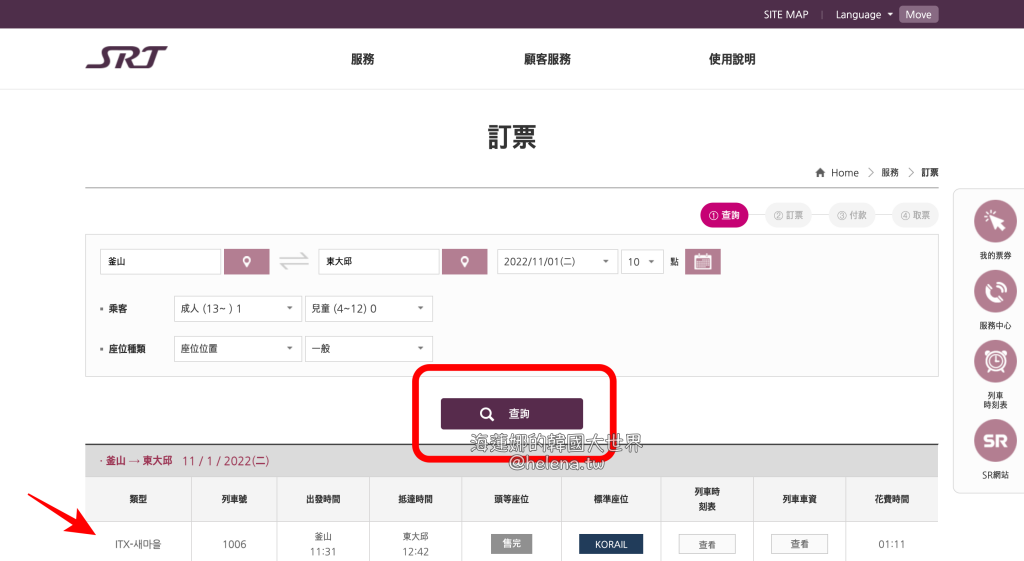Screen dimensions: 1024x561
Task: Select KORAIL standard seat for train 1006
Action: 610,544
